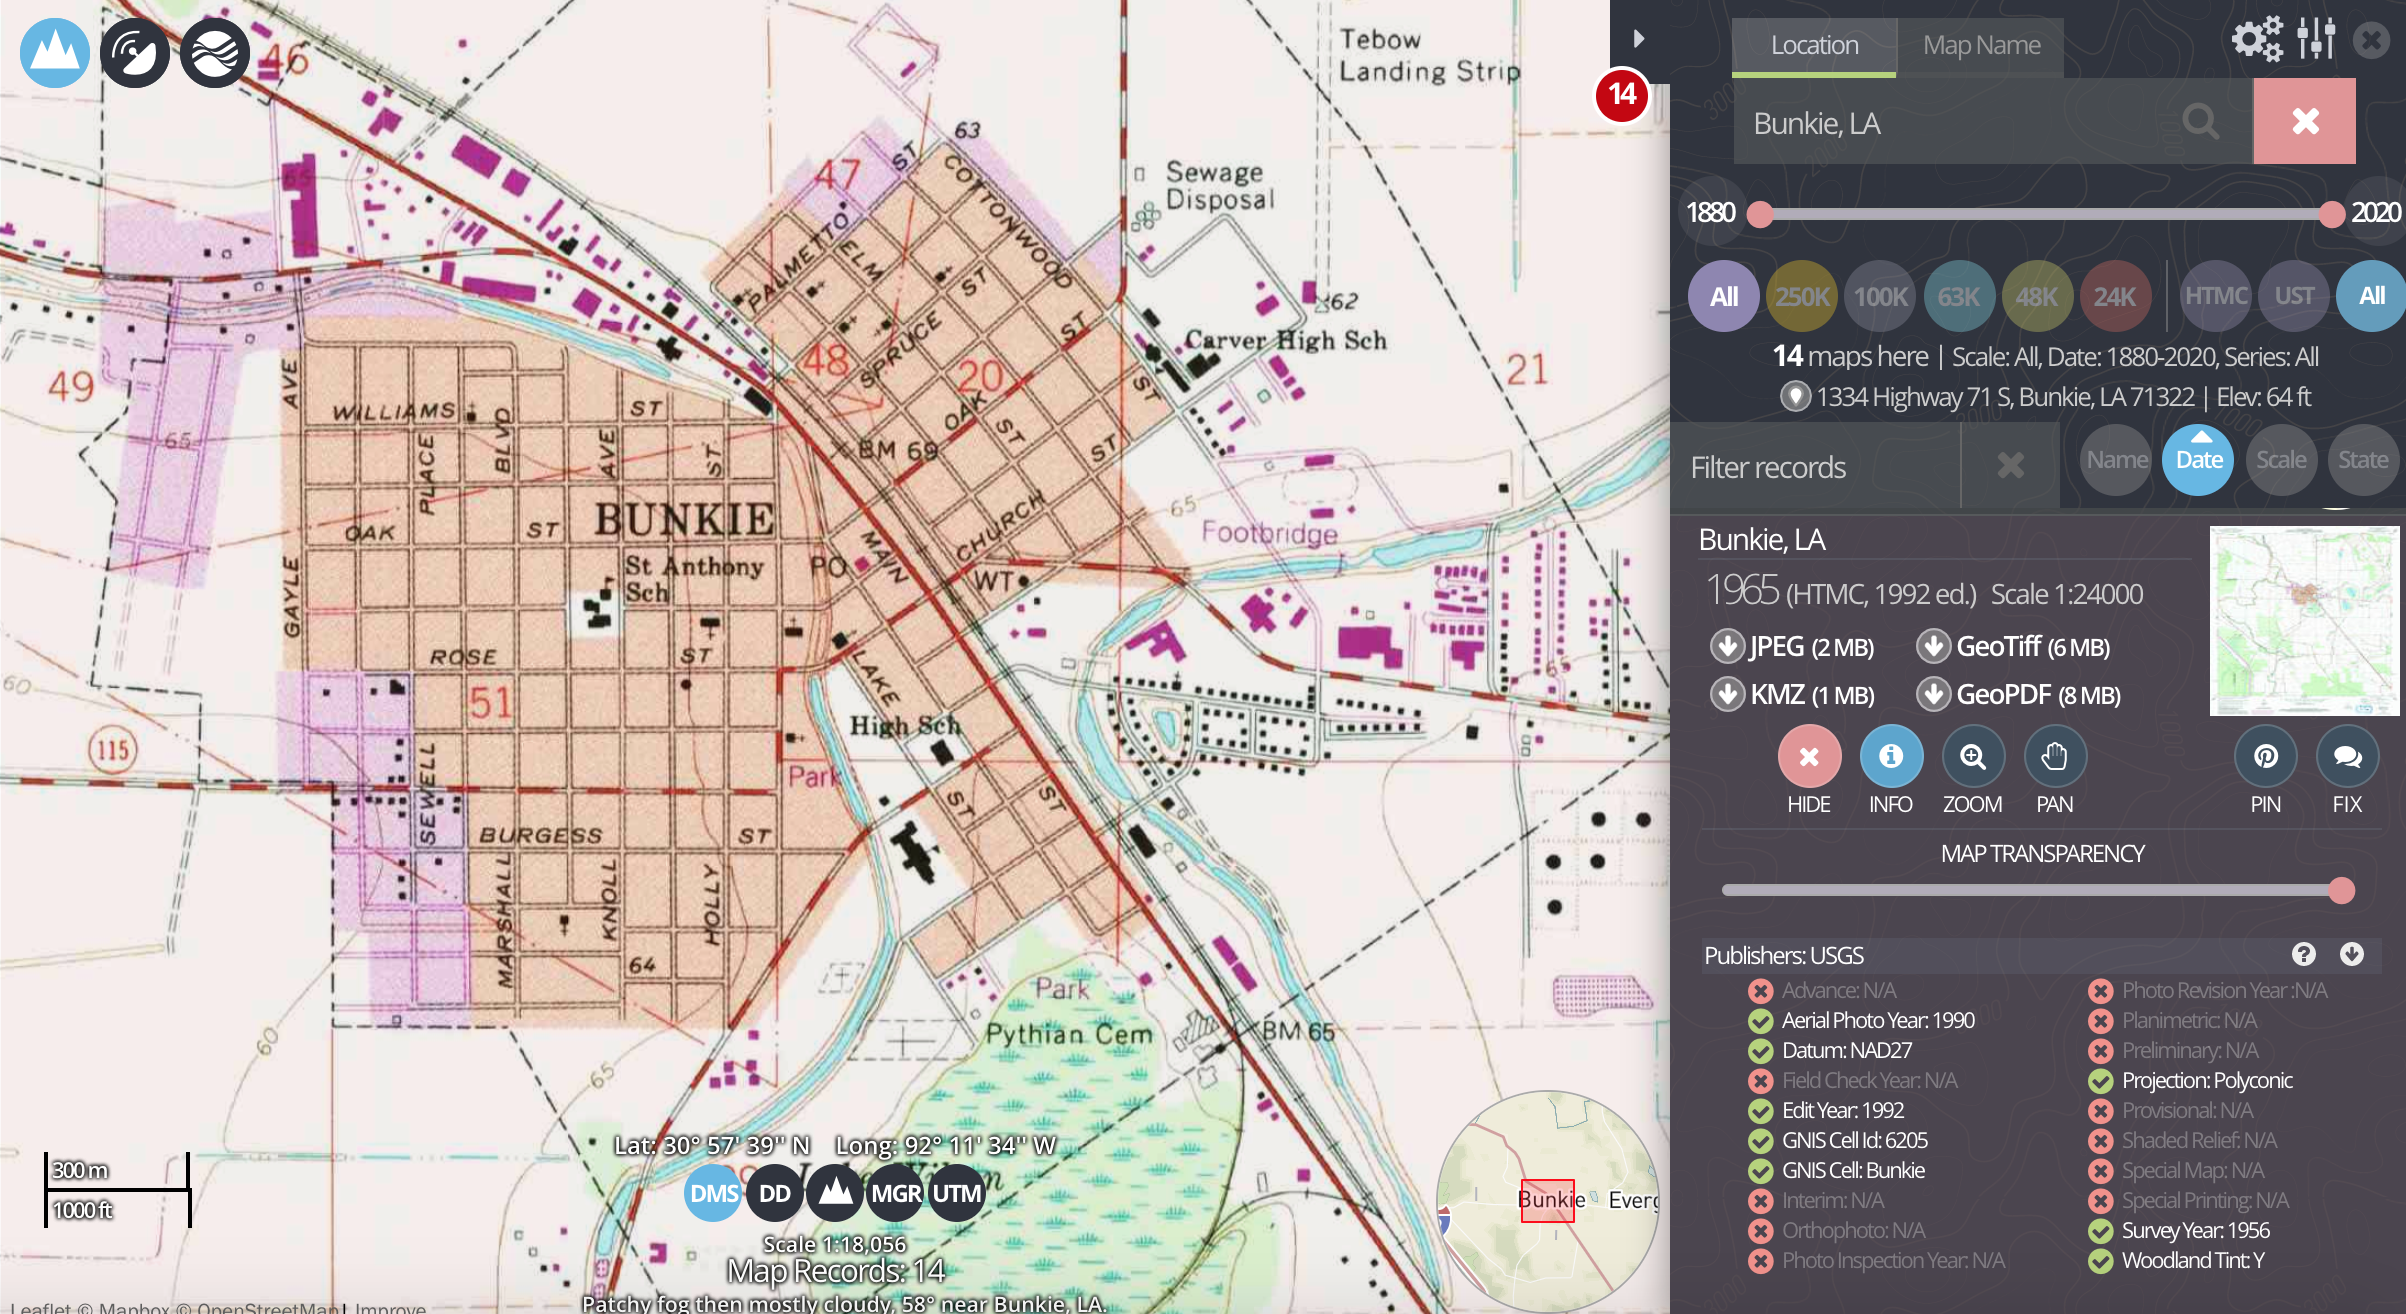Toggle the weather radar overlay icon
This screenshot has width=2406, height=1314.
tap(134, 53)
